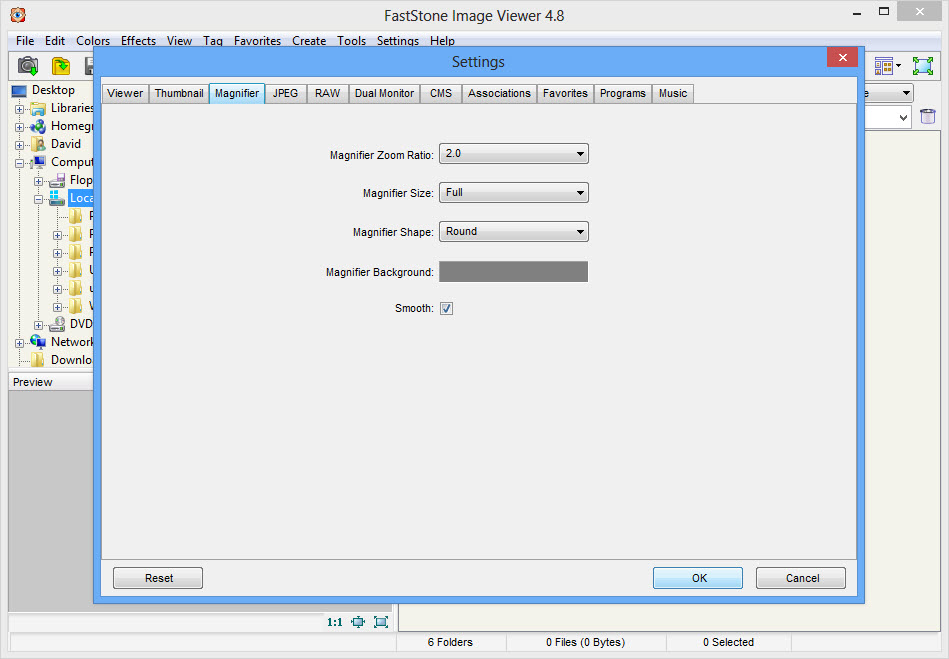Screen dimensions: 949x659
Task: Open the Tag menu
Action: click(212, 41)
